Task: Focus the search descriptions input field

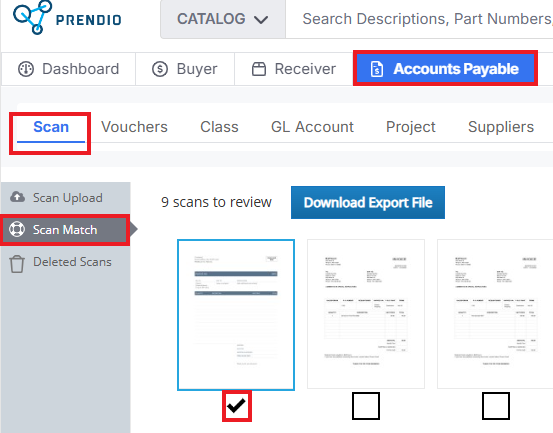Action: 419,19
